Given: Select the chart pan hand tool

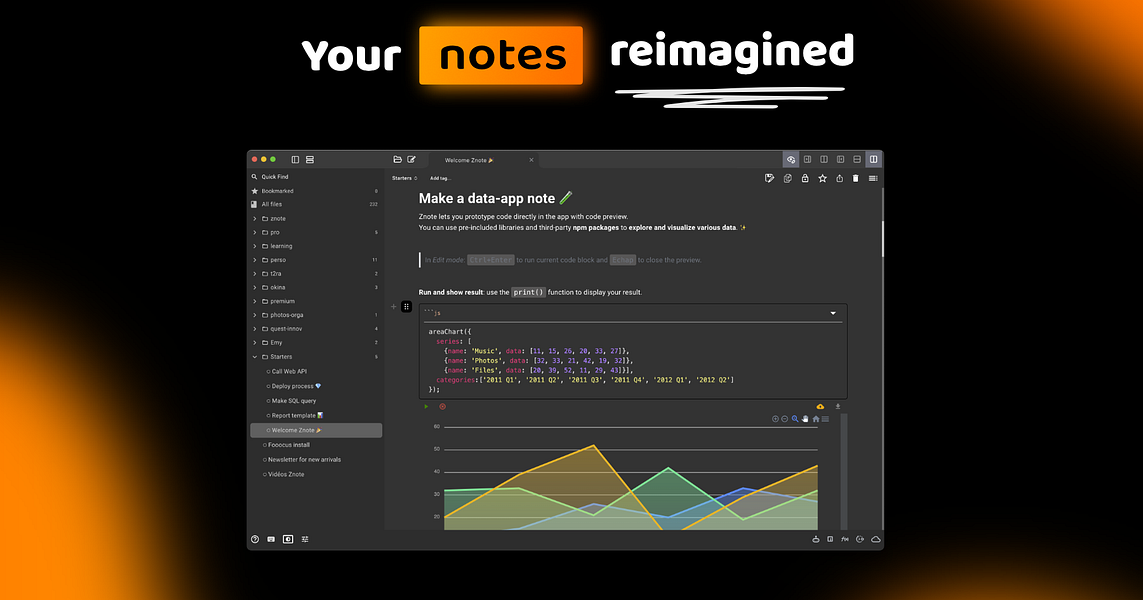Looking at the screenshot, I should pos(805,419).
